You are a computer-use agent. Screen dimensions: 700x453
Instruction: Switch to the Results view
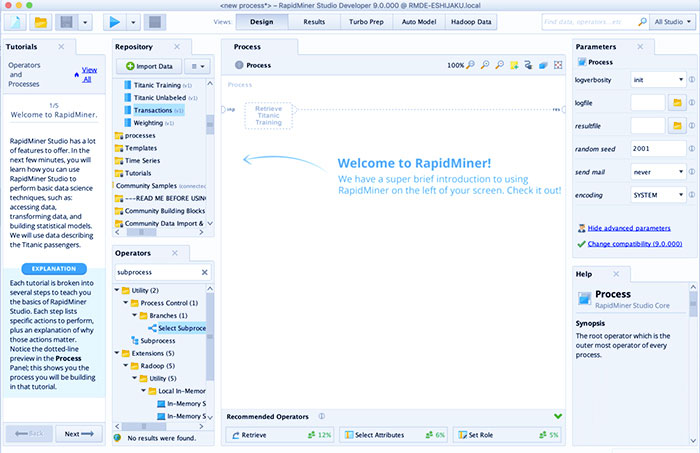tap(314, 21)
